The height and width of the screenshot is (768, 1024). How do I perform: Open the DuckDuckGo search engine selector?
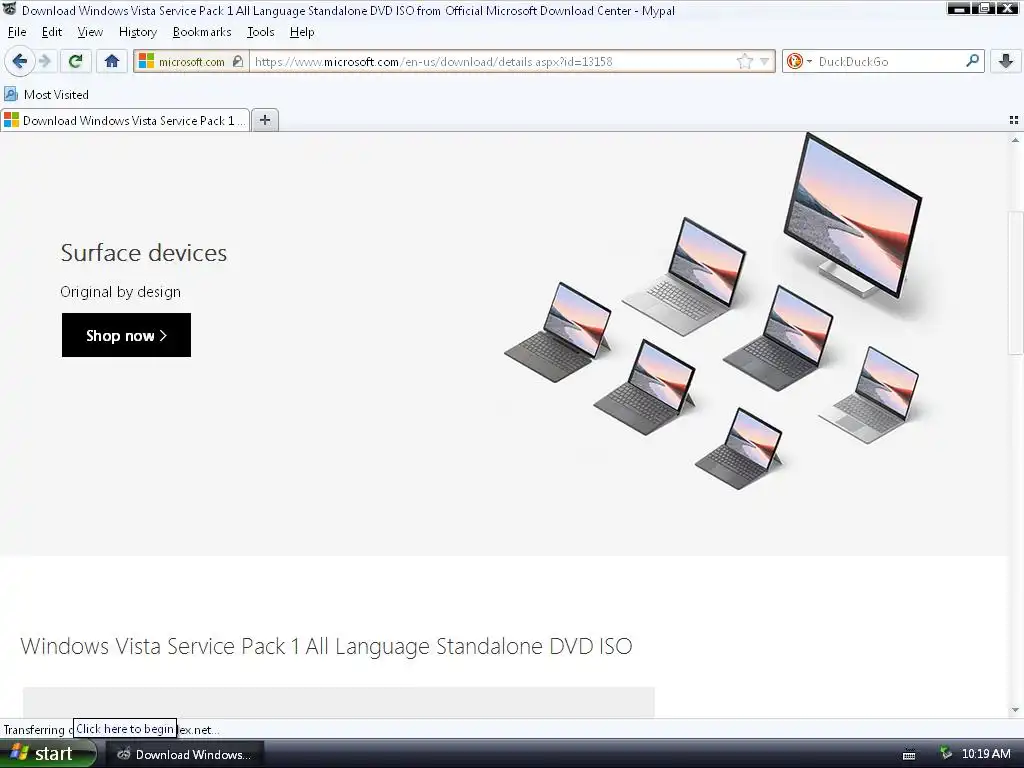click(799, 61)
